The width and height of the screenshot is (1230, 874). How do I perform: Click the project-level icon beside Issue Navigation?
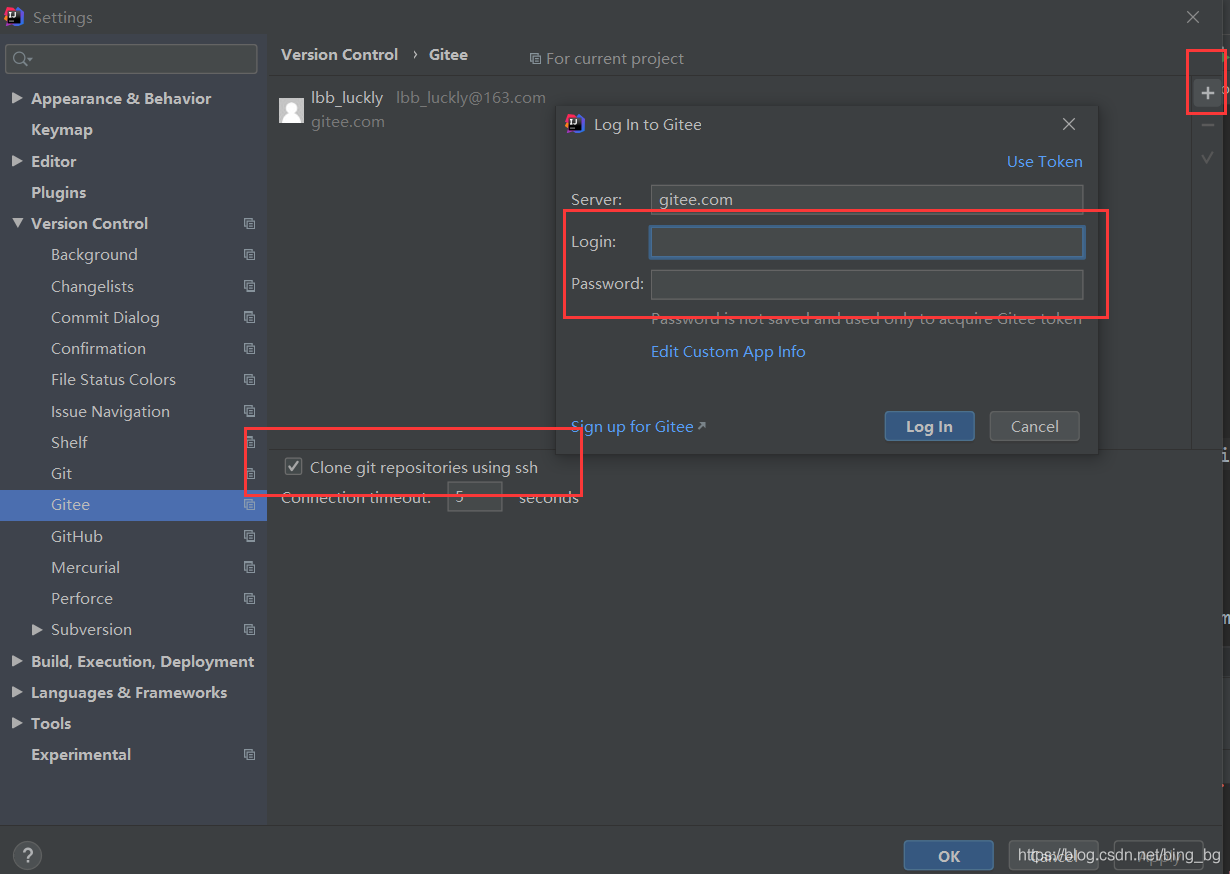coord(249,411)
